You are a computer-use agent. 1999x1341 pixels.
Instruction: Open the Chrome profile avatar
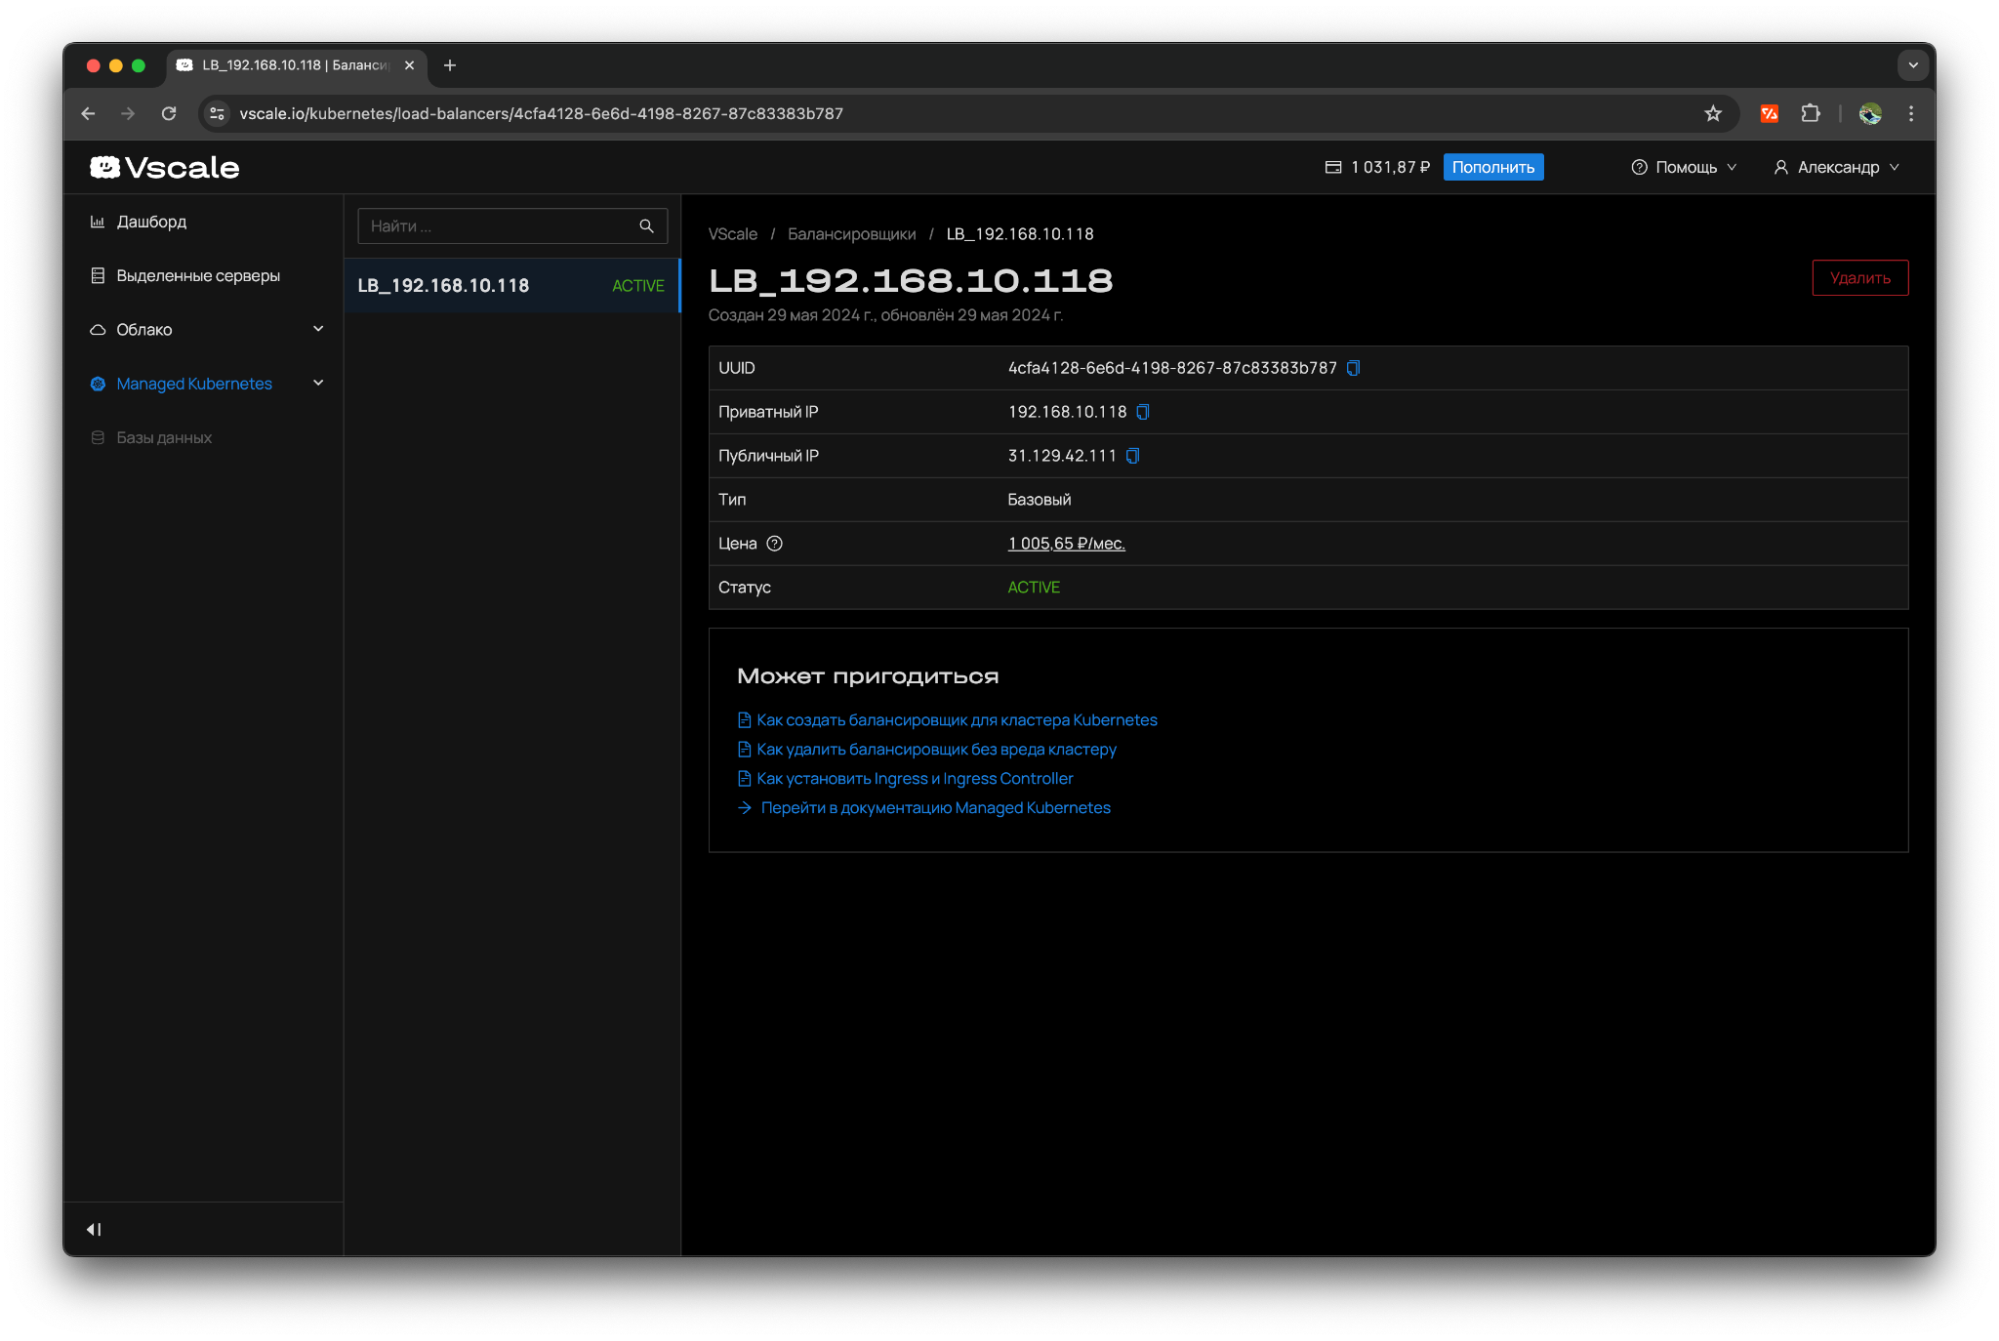click(x=1870, y=114)
